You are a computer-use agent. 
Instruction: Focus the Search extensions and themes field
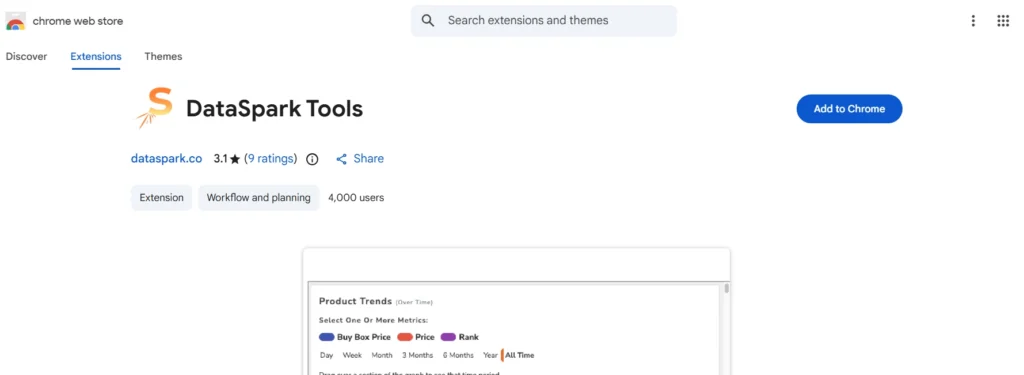(543, 21)
